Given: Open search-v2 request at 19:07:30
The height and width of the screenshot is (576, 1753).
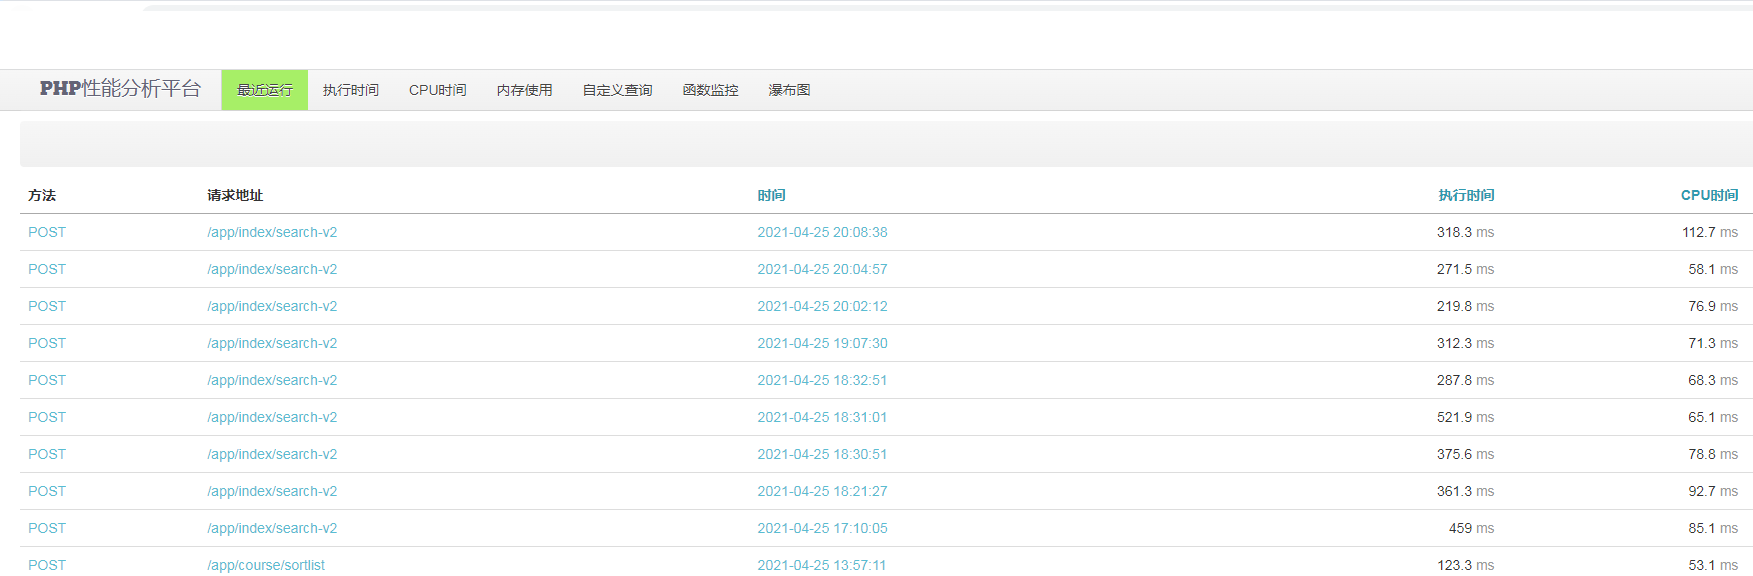Looking at the screenshot, I should (x=272, y=343).
